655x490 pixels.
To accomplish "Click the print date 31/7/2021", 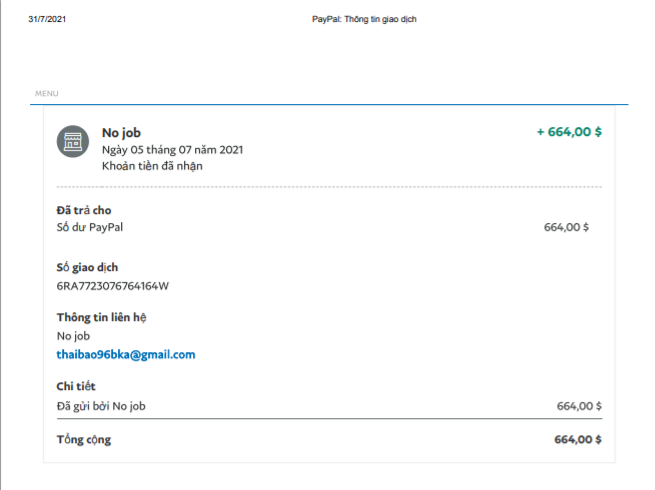I will 47,20.
